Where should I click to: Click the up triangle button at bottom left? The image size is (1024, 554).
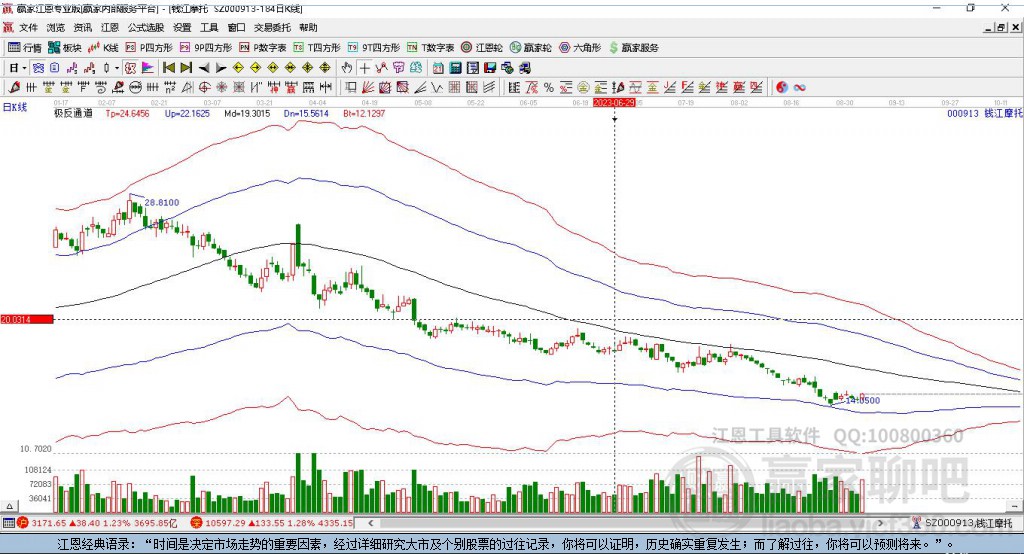pos(9,506)
